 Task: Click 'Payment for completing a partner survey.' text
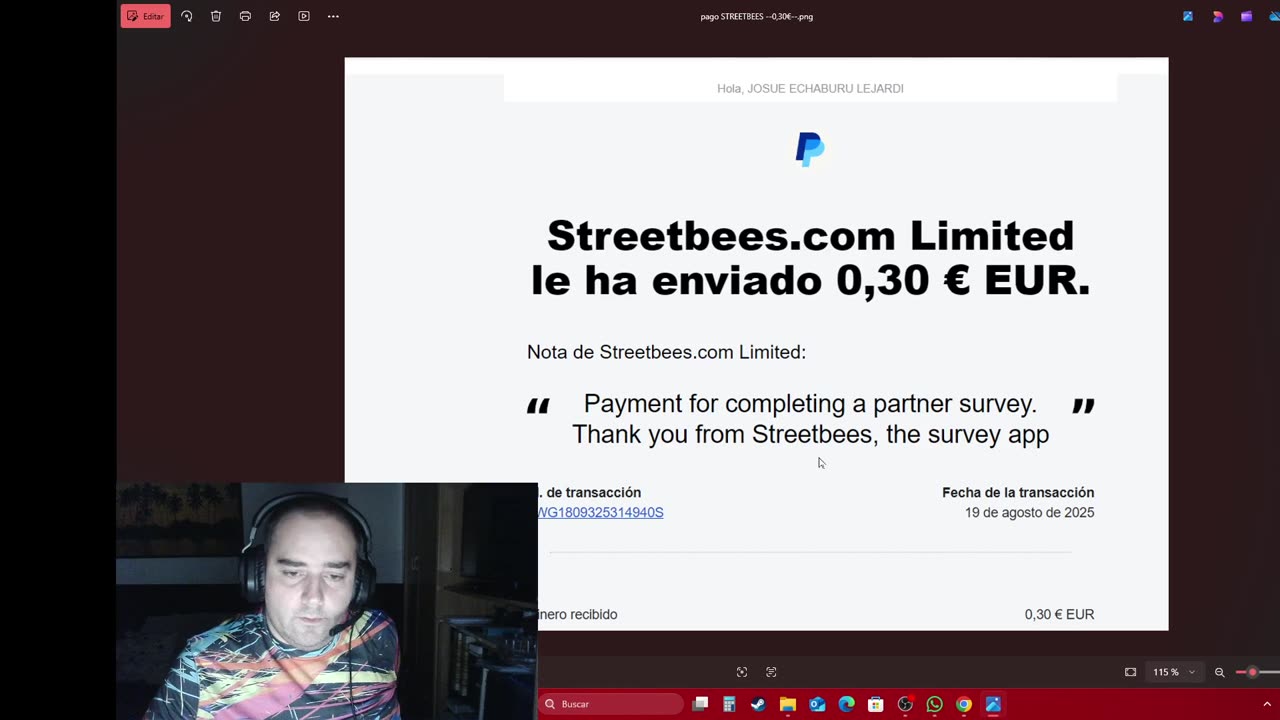[x=810, y=403]
